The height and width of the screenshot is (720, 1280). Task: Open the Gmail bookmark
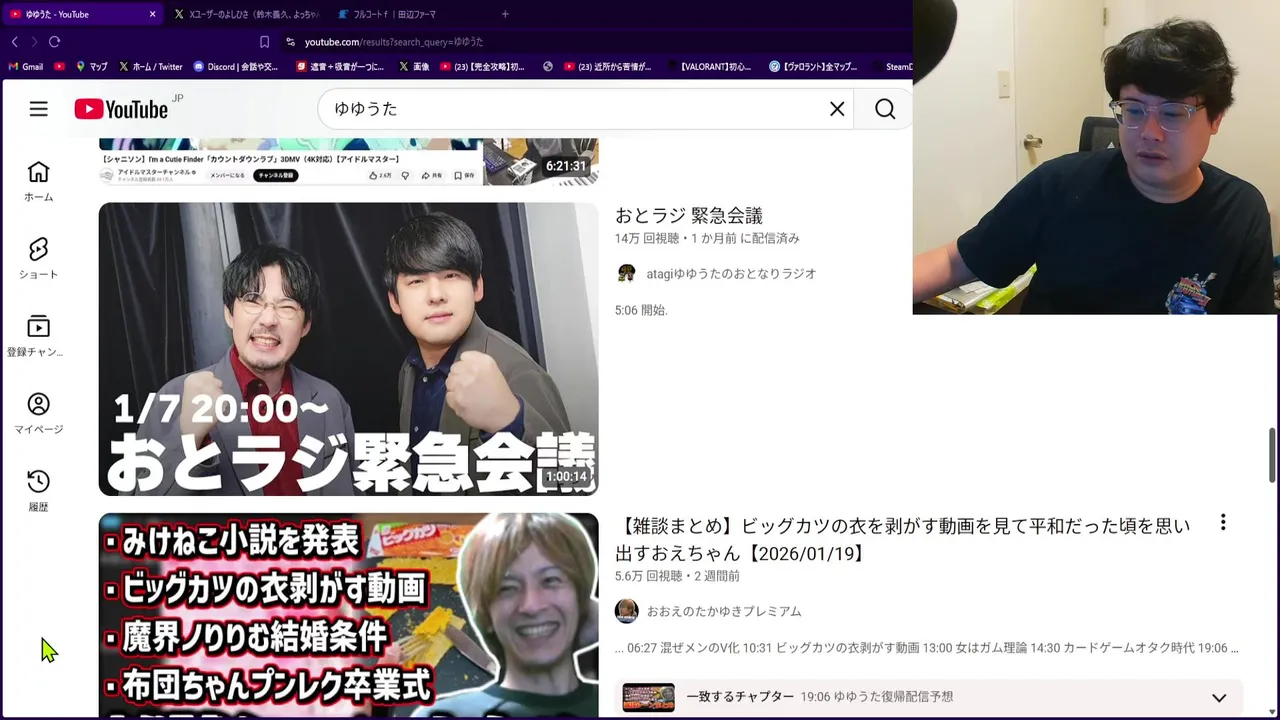[x=26, y=67]
